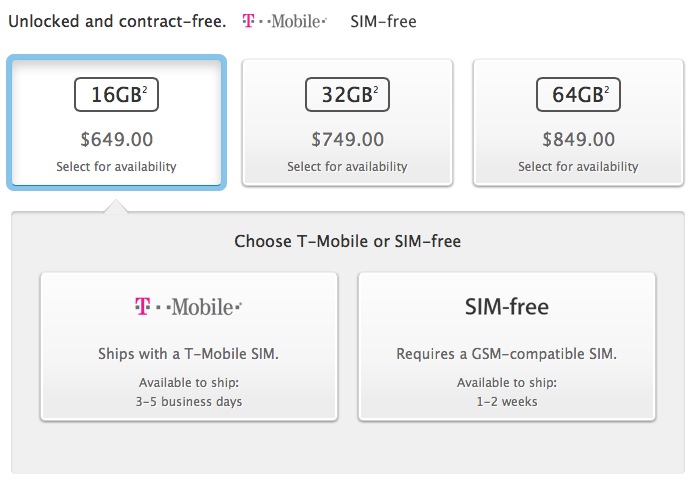Select the 16GB capacity badge
Image resolution: width=692 pixels, height=480 pixels.
[x=117, y=95]
